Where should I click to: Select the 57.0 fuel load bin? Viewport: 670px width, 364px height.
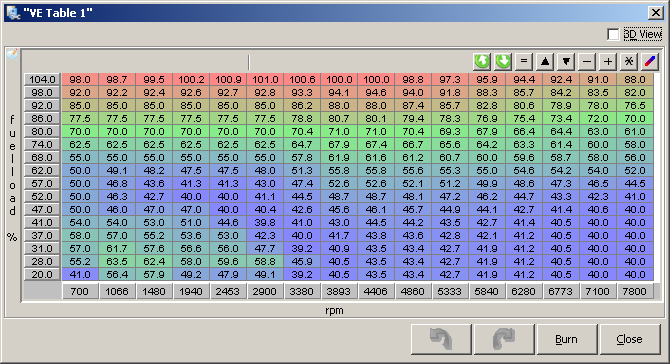pyautogui.click(x=42, y=184)
